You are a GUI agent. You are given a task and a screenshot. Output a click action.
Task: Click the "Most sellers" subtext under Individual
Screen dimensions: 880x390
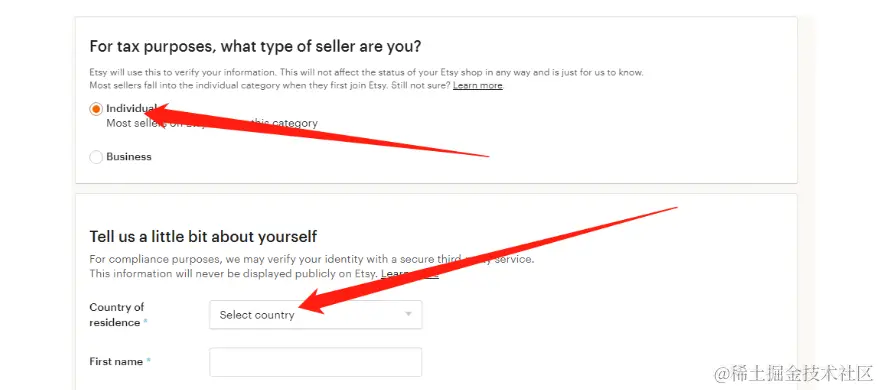click(212, 123)
